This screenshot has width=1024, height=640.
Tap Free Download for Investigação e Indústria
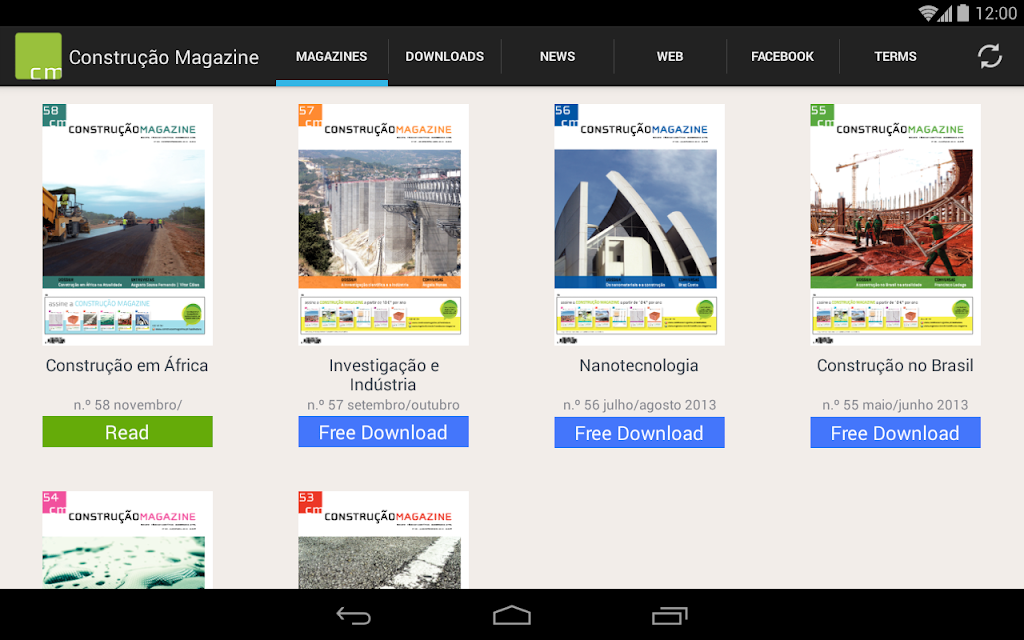click(x=383, y=432)
